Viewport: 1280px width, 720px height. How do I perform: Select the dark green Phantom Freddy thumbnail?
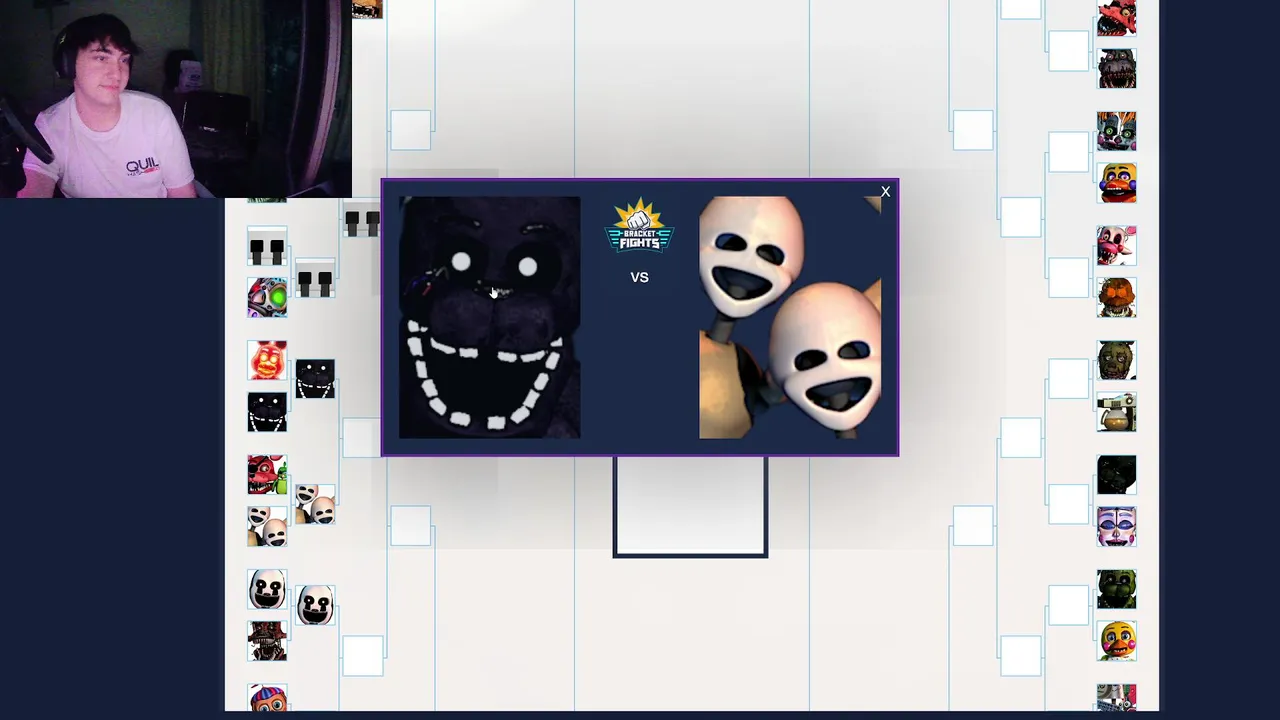click(x=1116, y=589)
